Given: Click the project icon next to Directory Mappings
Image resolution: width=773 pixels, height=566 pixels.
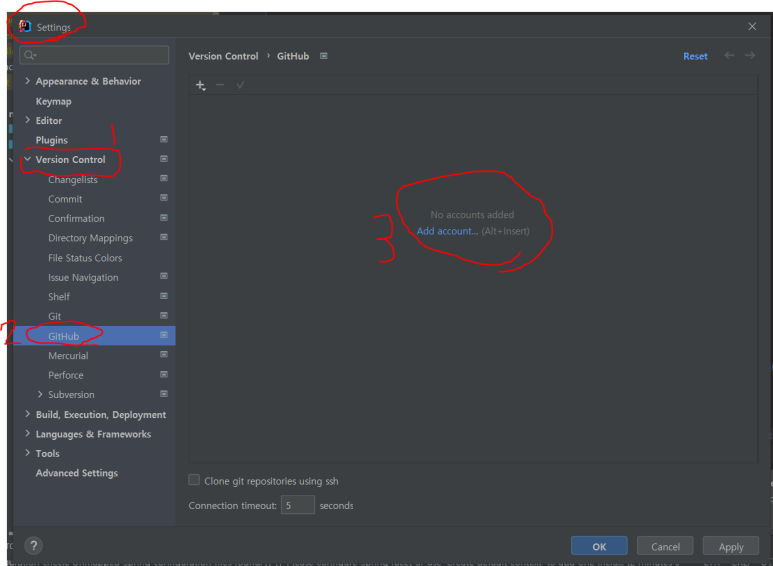Looking at the screenshot, I should (x=164, y=237).
